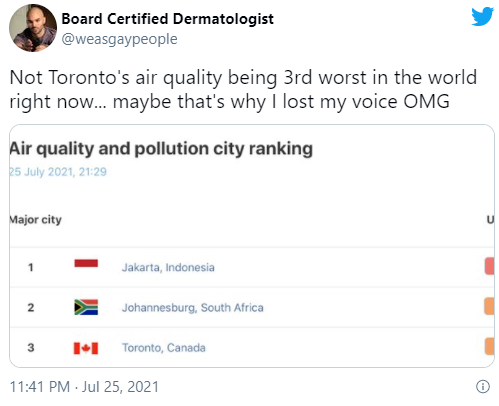Click the 11:41 PM · Jul 25, 2021 timestamp
The image size is (499, 406).
(x=84, y=387)
